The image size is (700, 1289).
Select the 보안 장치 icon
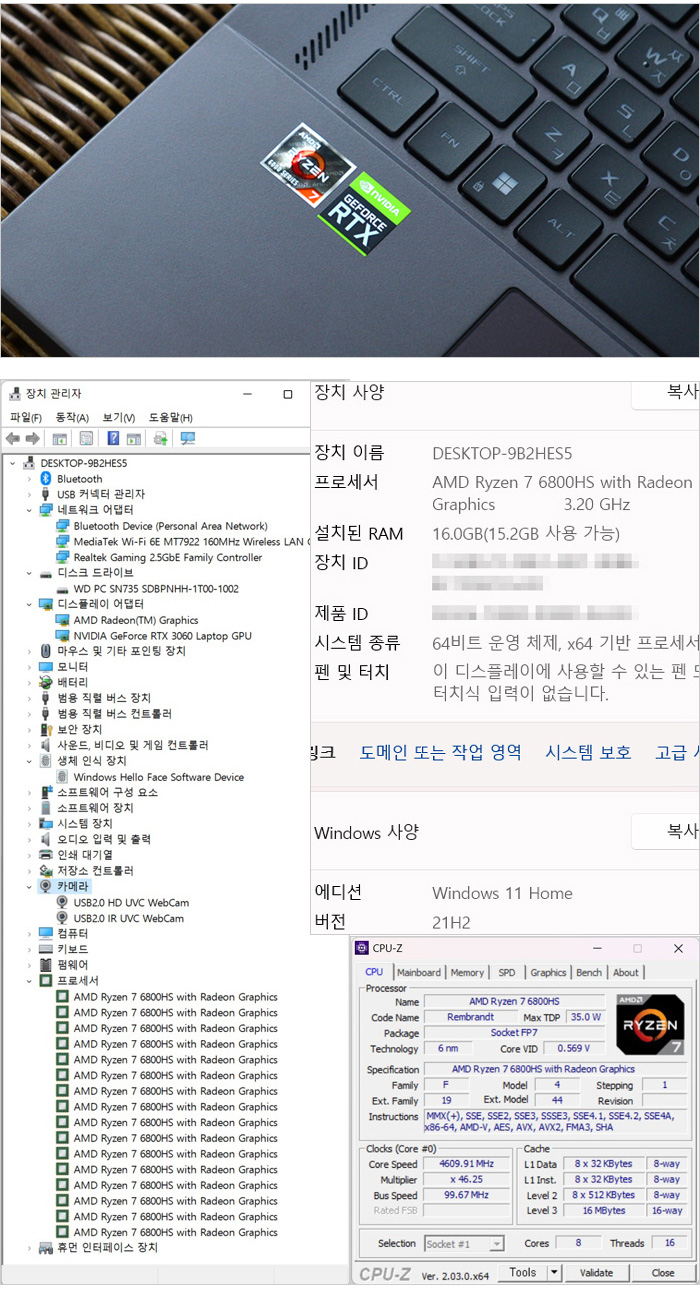[x=45, y=729]
